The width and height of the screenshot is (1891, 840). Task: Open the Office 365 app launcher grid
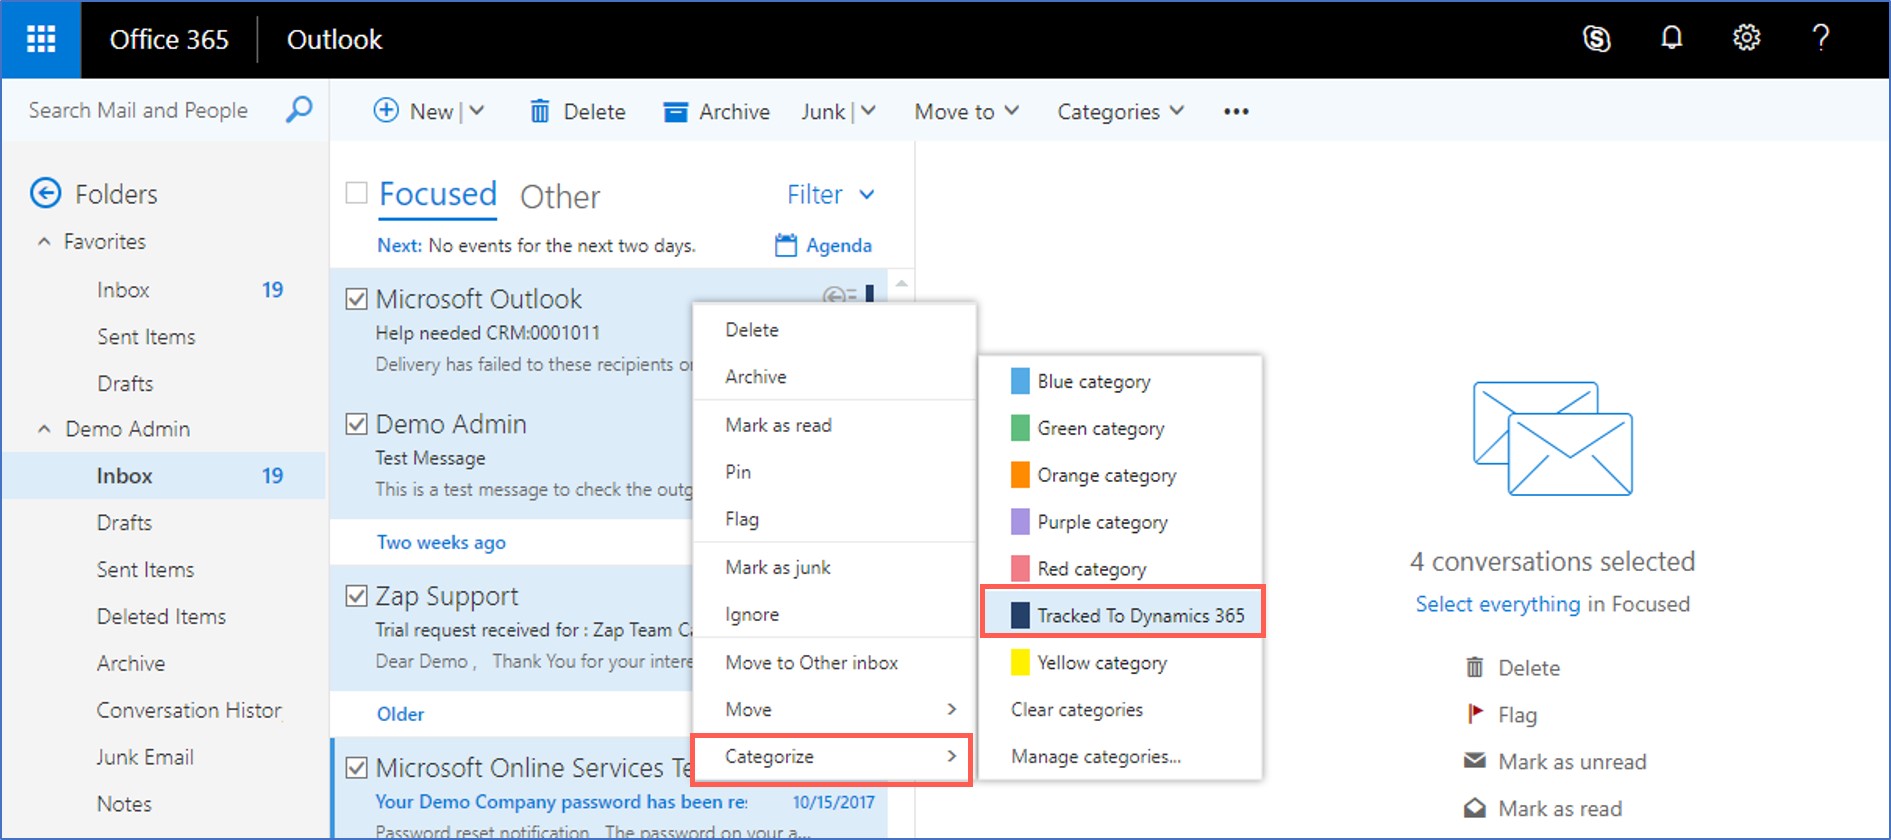(41, 39)
